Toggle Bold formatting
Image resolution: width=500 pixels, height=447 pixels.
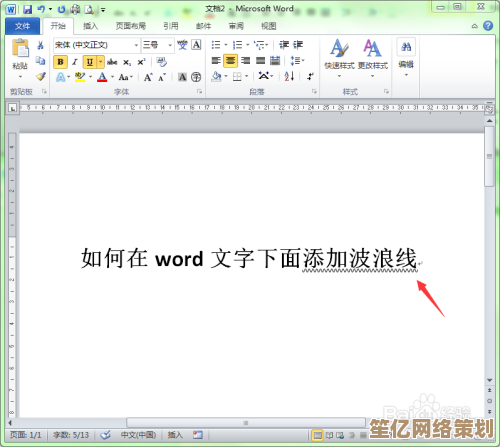pyautogui.click(x=60, y=62)
